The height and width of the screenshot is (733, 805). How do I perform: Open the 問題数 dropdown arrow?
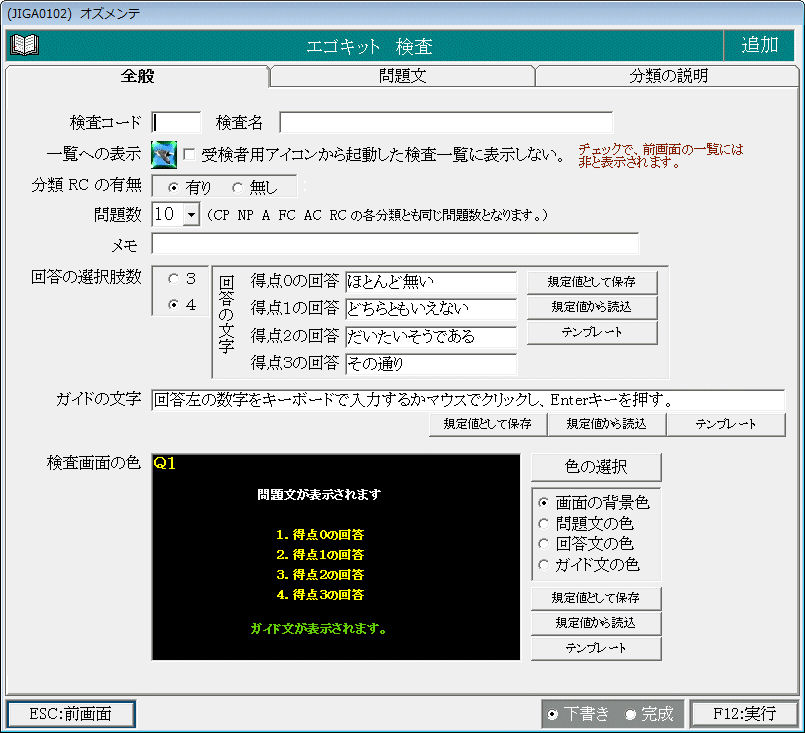pyautogui.click(x=191, y=215)
